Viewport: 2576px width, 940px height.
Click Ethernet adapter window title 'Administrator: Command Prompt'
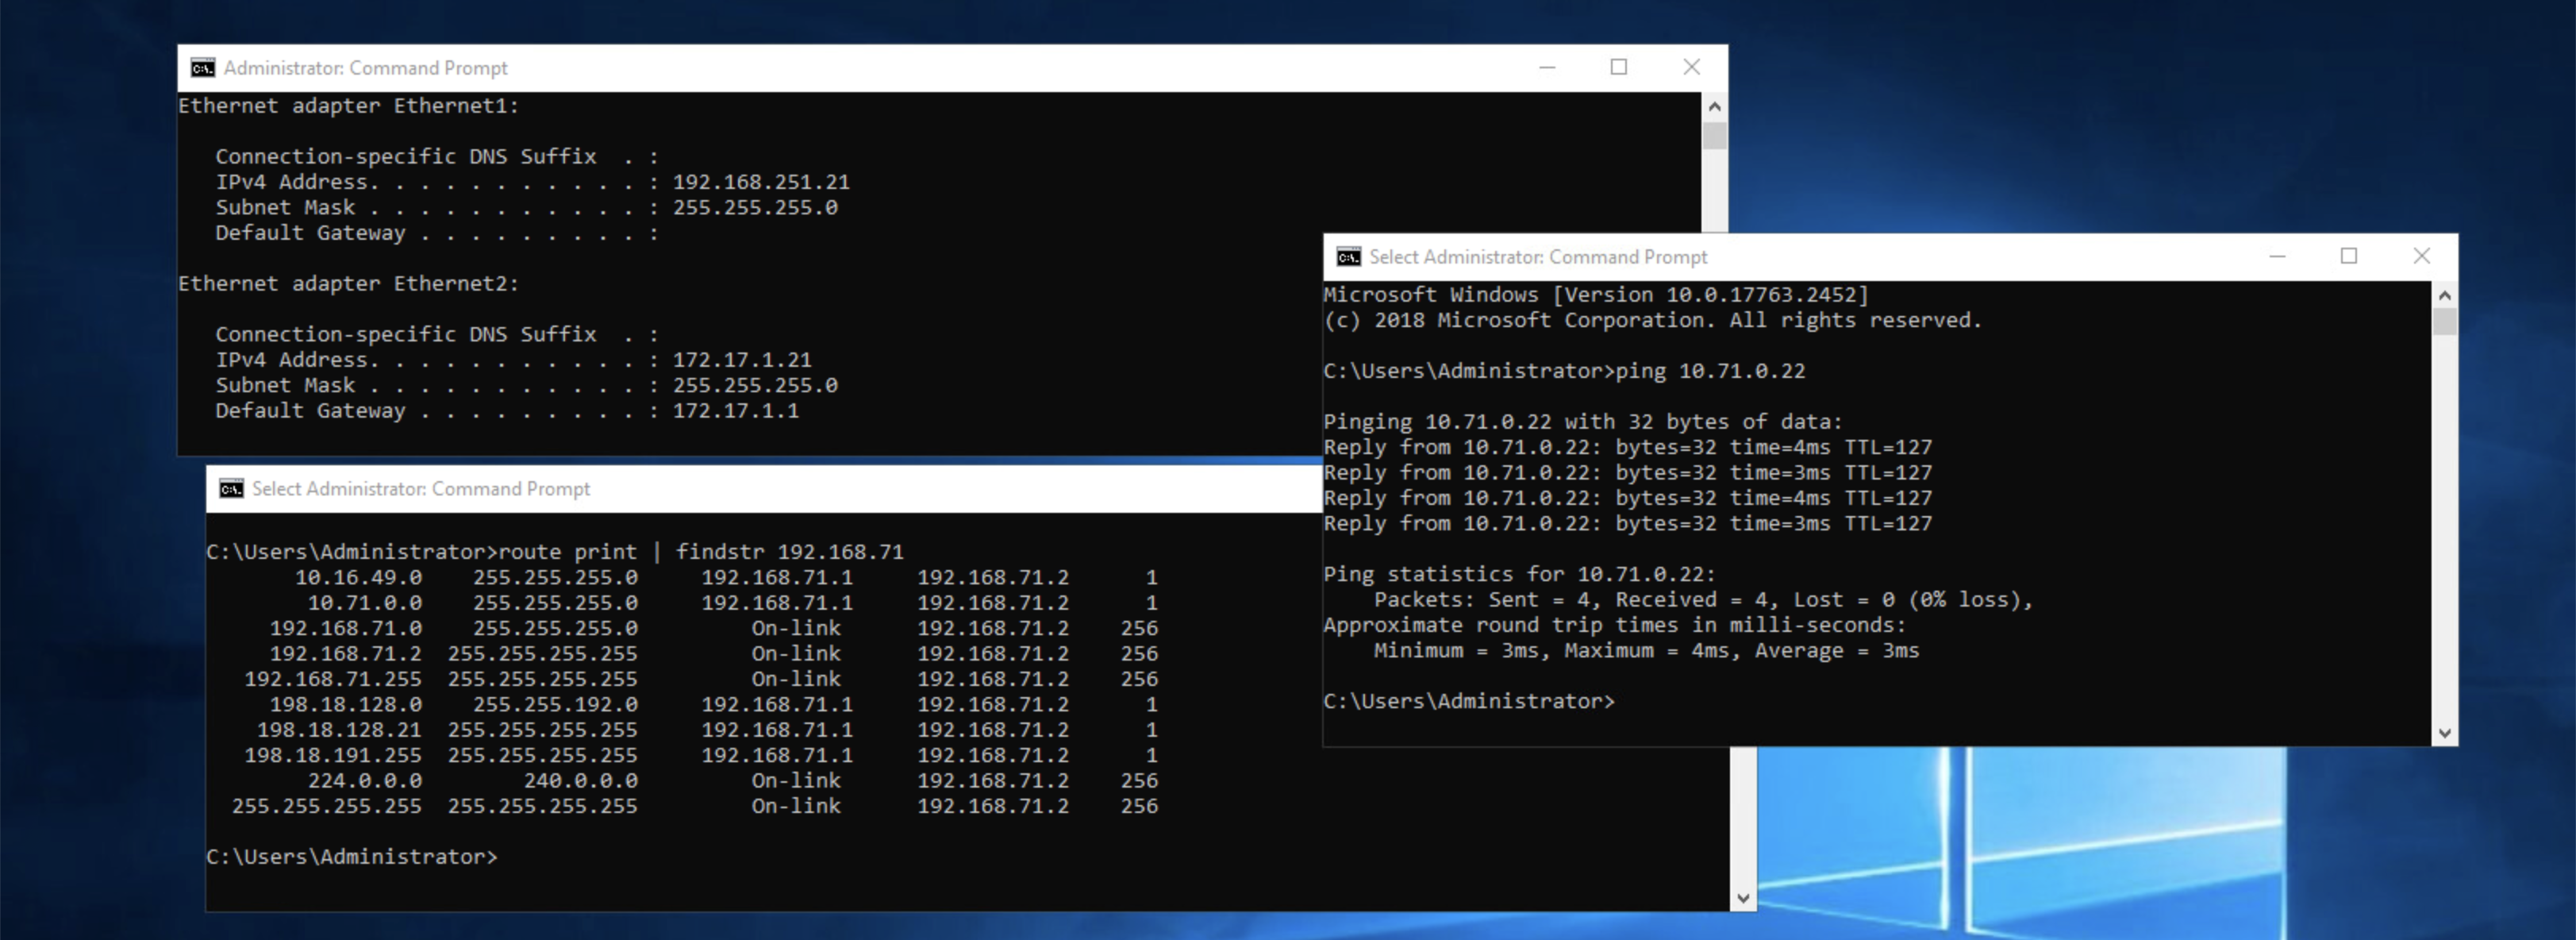coord(365,68)
